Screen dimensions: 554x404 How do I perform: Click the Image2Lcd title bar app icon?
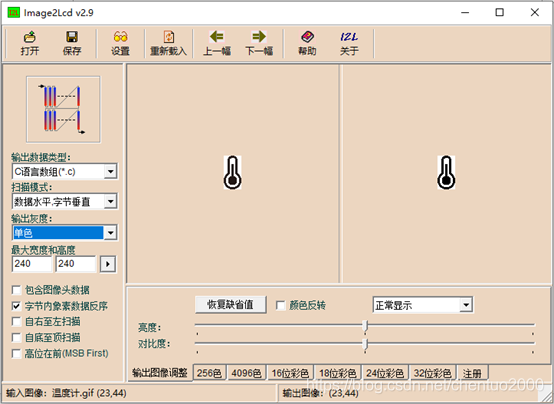pos(14,13)
